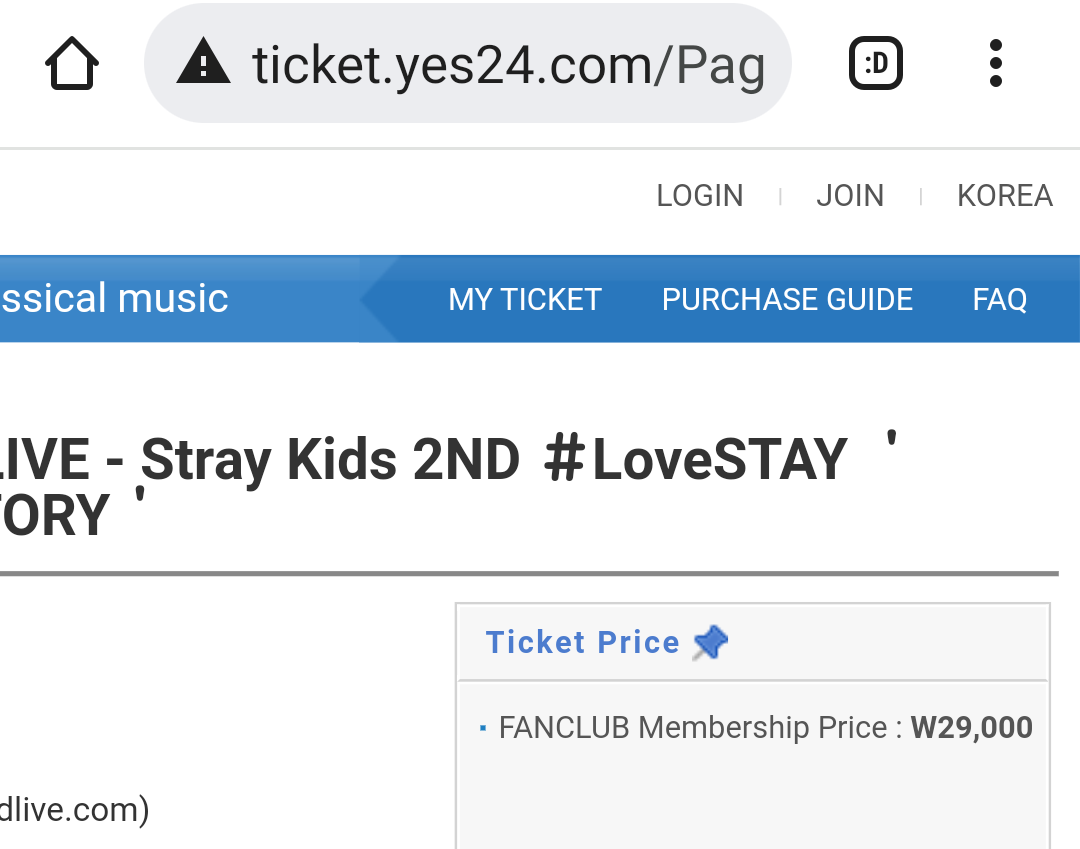Image resolution: width=1080 pixels, height=849 pixels.
Task: Click the JOIN link
Action: 850,196
